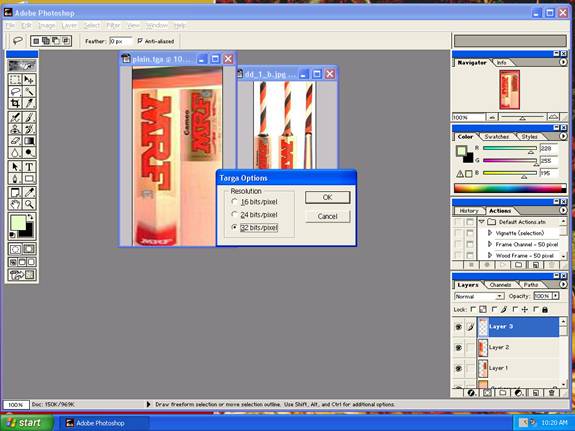The width and height of the screenshot is (575, 431).
Task: Select the Dodge tool
Action: [29, 152]
